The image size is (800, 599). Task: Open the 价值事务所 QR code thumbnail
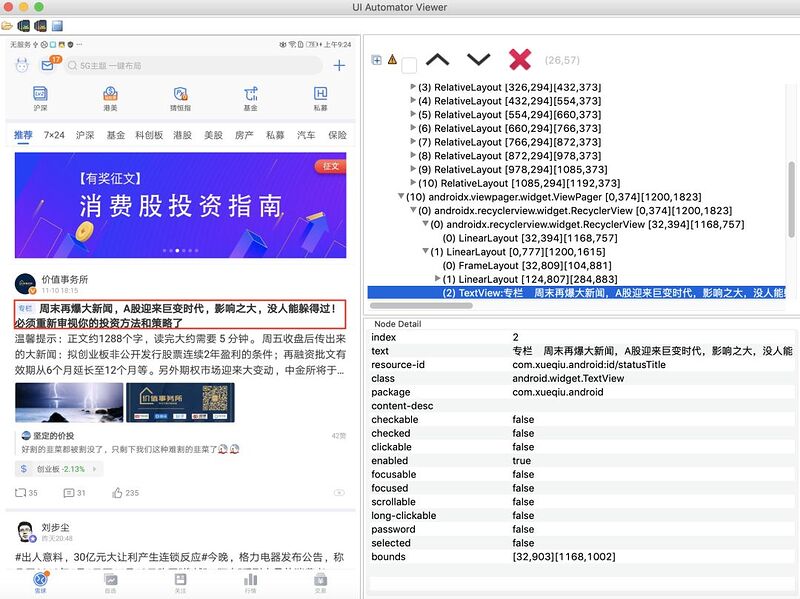pos(180,403)
